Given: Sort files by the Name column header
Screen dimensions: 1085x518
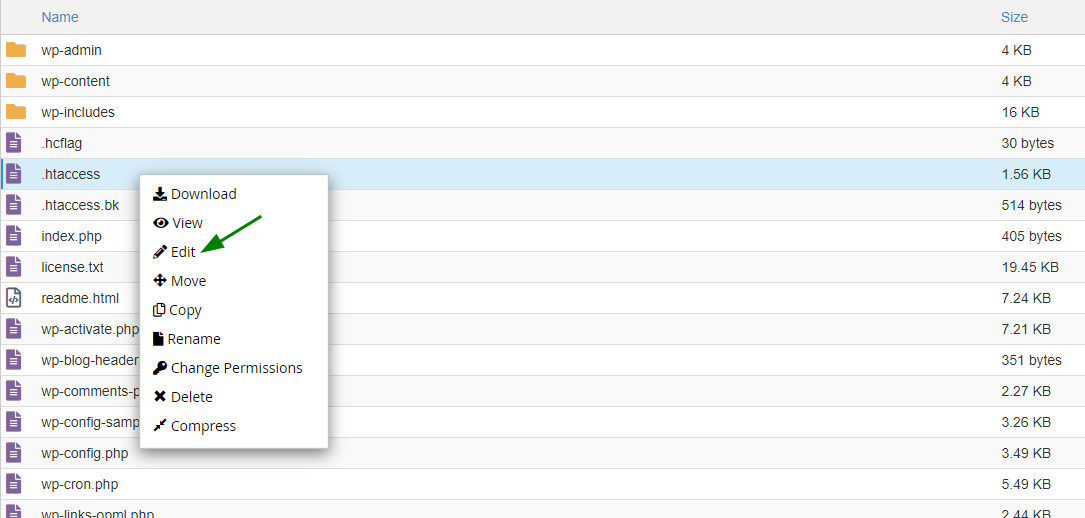Looking at the screenshot, I should coord(60,17).
